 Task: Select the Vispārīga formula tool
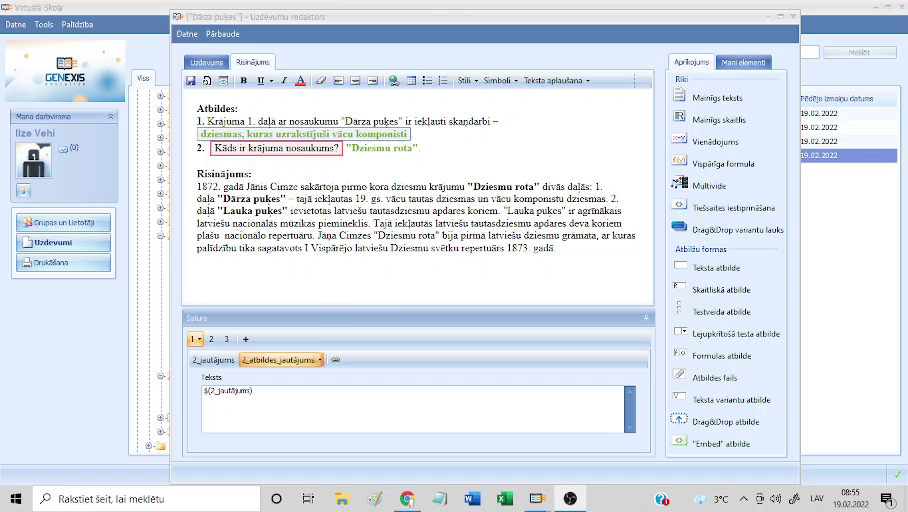click(x=680, y=163)
